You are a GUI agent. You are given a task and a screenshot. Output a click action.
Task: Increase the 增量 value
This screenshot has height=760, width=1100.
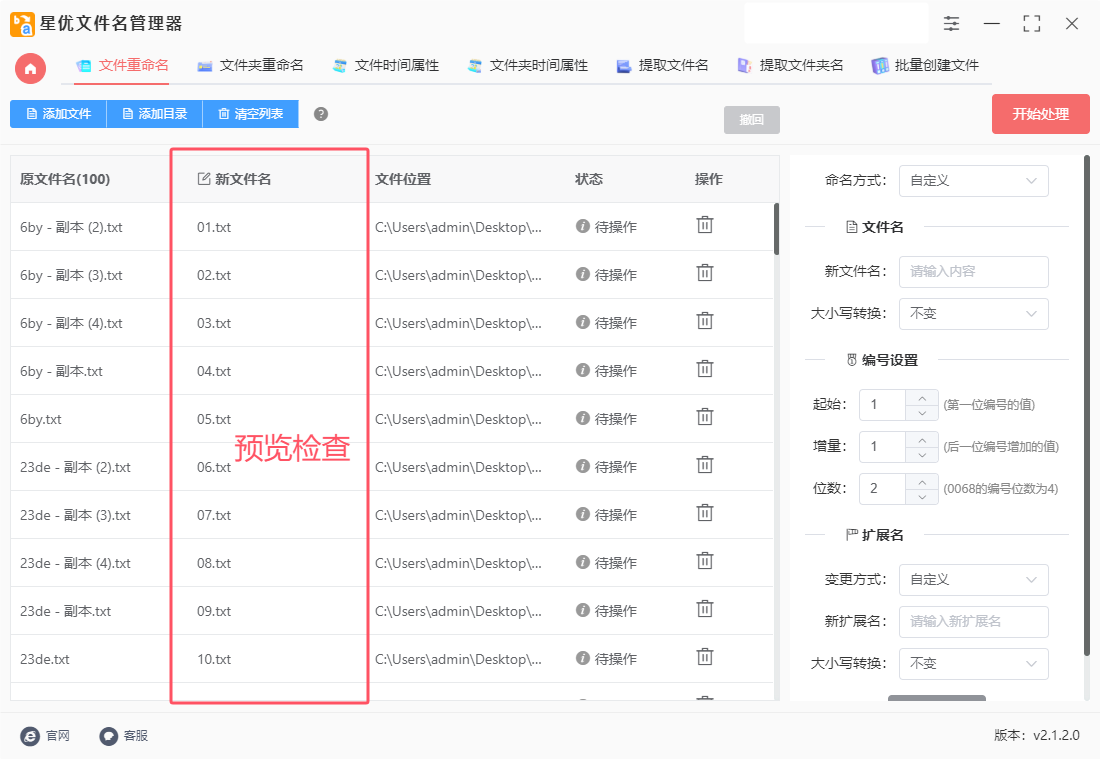coord(922,440)
